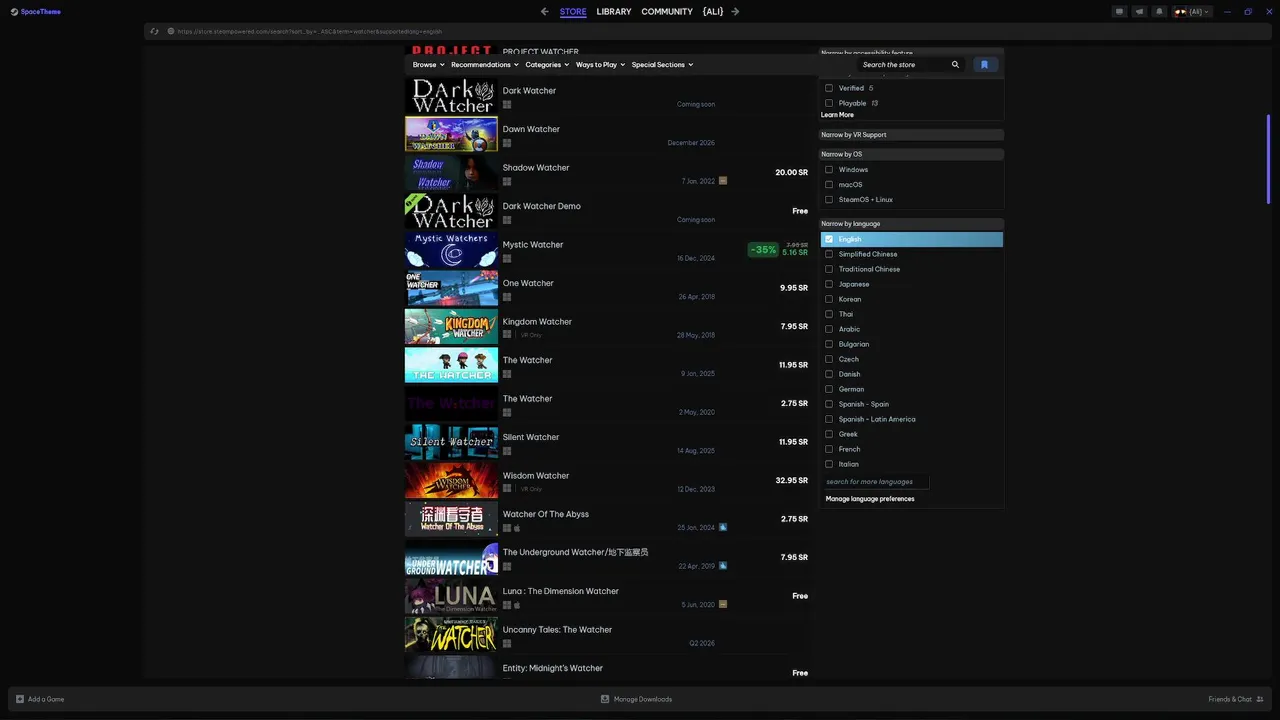Check the Windows OS filter
Screen dimensions: 1280x720
(x=829, y=170)
